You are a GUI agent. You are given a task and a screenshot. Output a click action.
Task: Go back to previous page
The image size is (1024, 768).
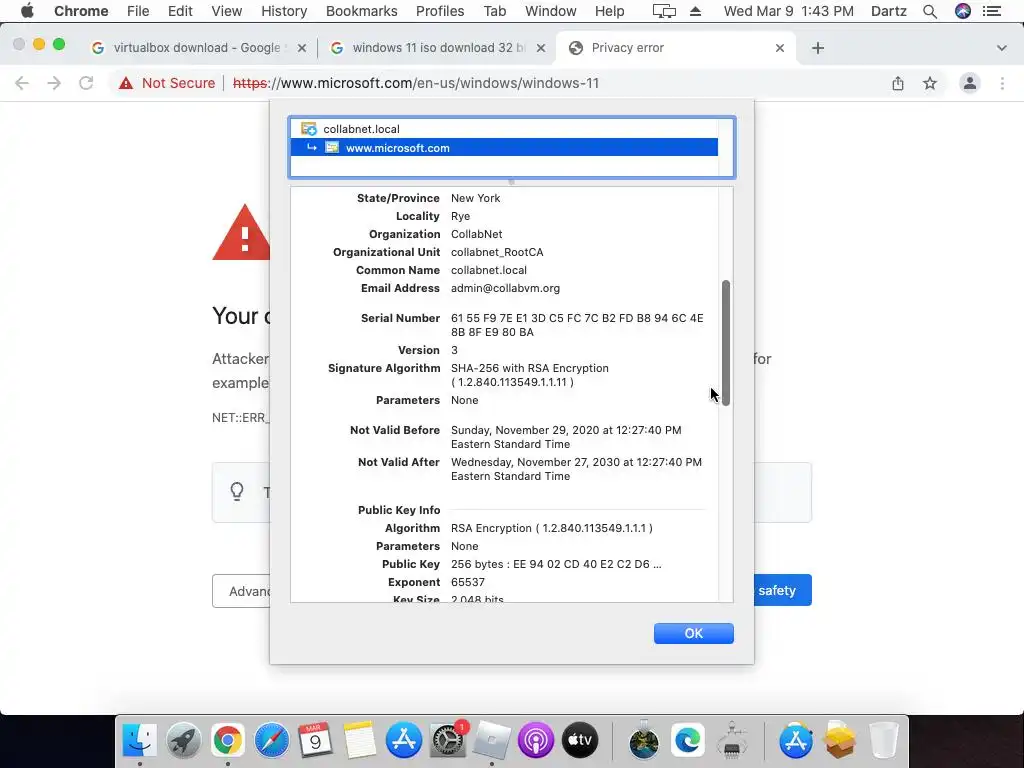[22, 83]
